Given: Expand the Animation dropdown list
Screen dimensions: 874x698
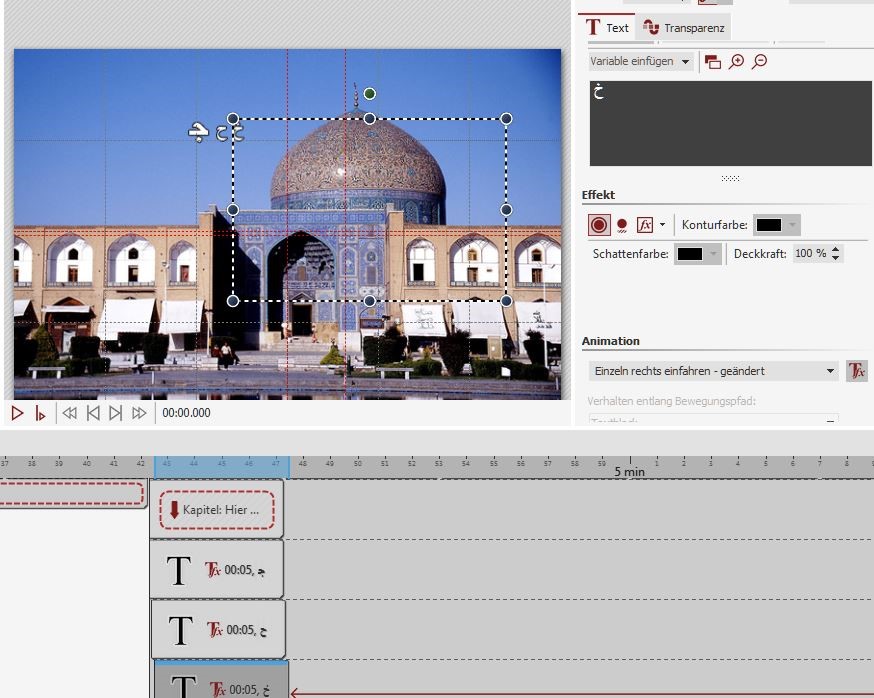Looking at the screenshot, I should (830, 371).
